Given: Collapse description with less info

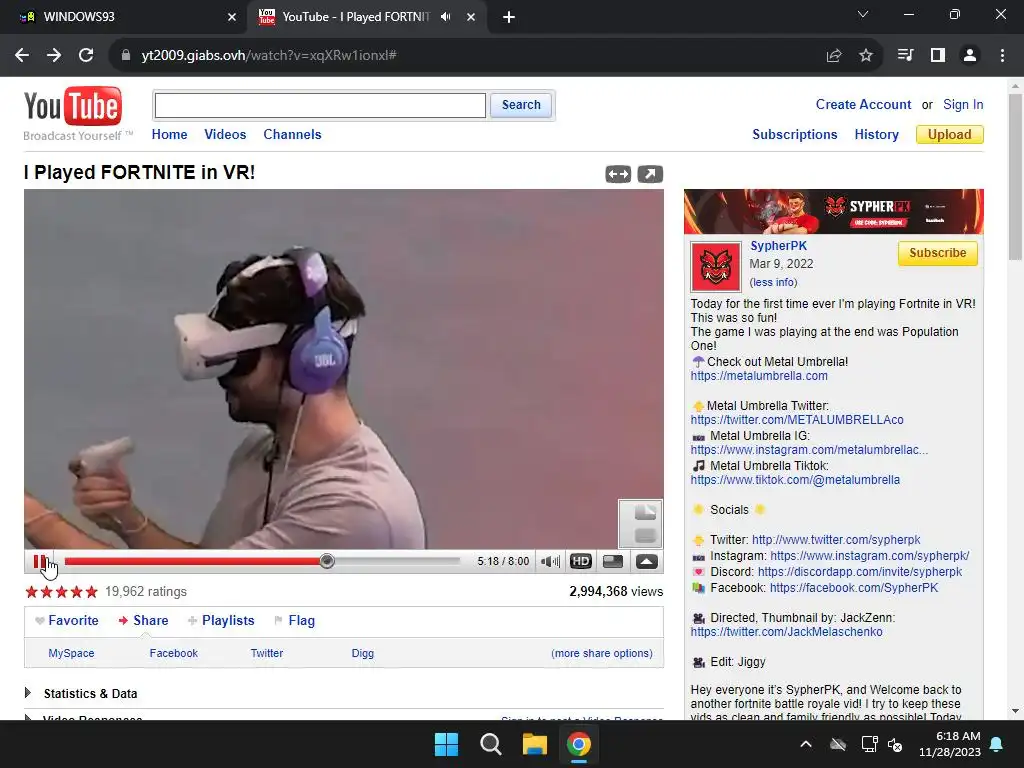Looking at the screenshot, I should (x=773, y=282).
